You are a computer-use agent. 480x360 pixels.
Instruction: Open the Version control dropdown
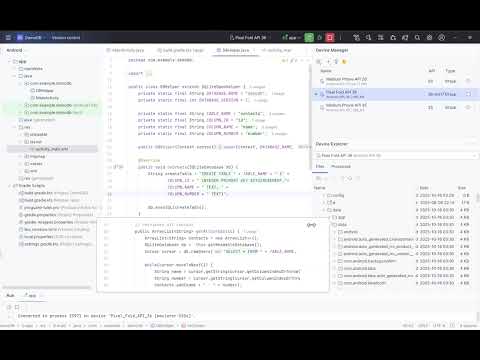66,38
